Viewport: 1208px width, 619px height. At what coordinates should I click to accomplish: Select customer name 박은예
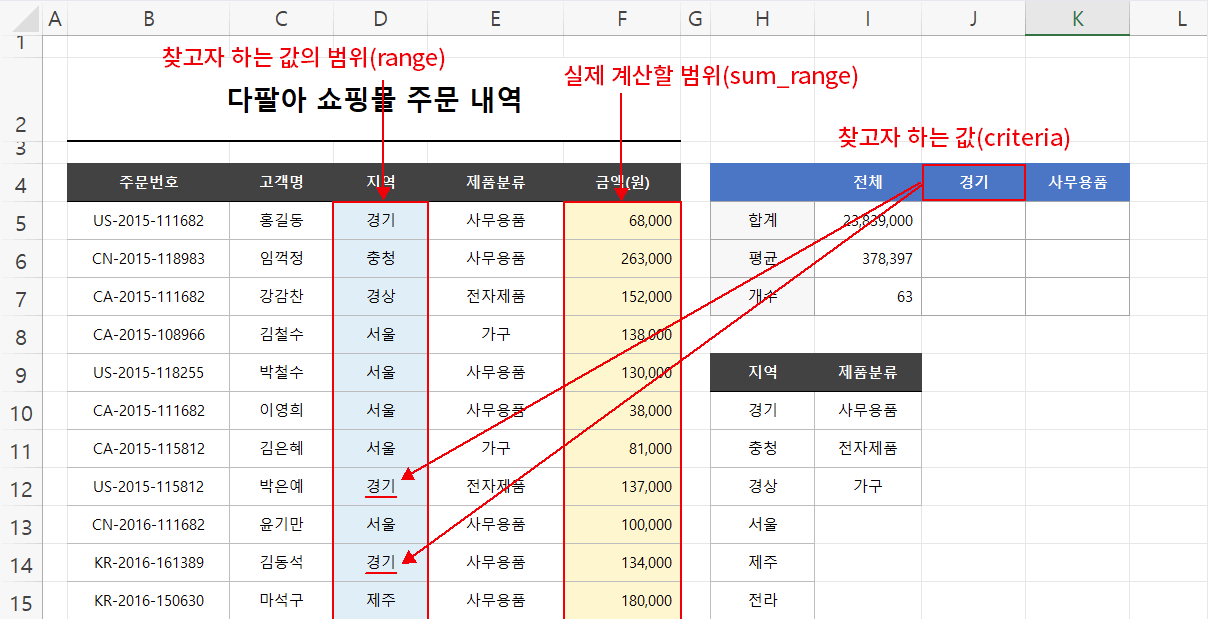[x=281, y=487]
